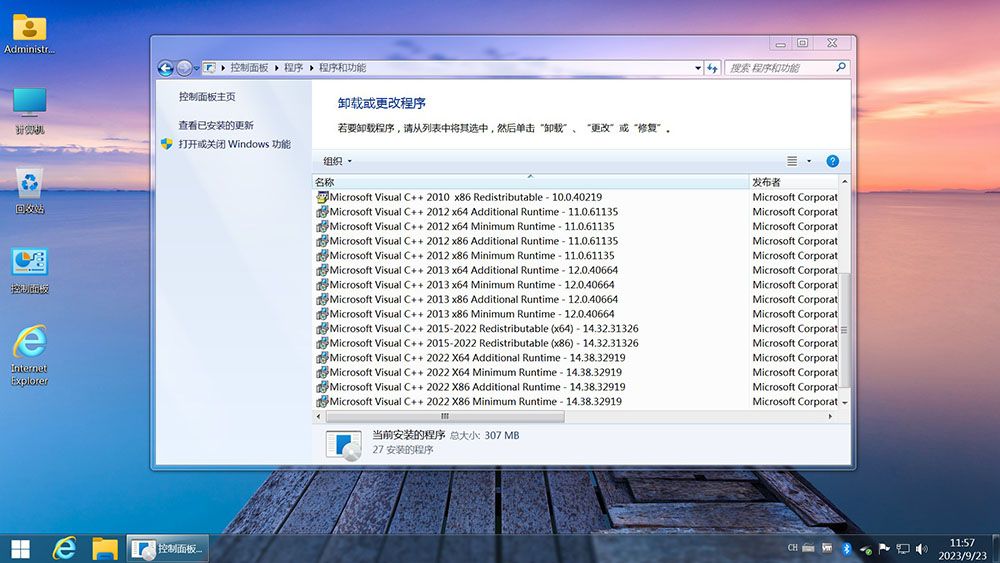This screenshot has width=1000, height=563.
Task: Click the control panel icon in address bar
Action: 209,68
